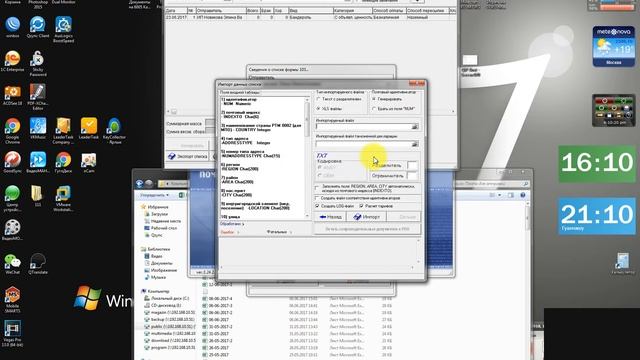Open the weather gadget showing +19
The height and width of the screenshot is (360, 640).
click(613, 47)
